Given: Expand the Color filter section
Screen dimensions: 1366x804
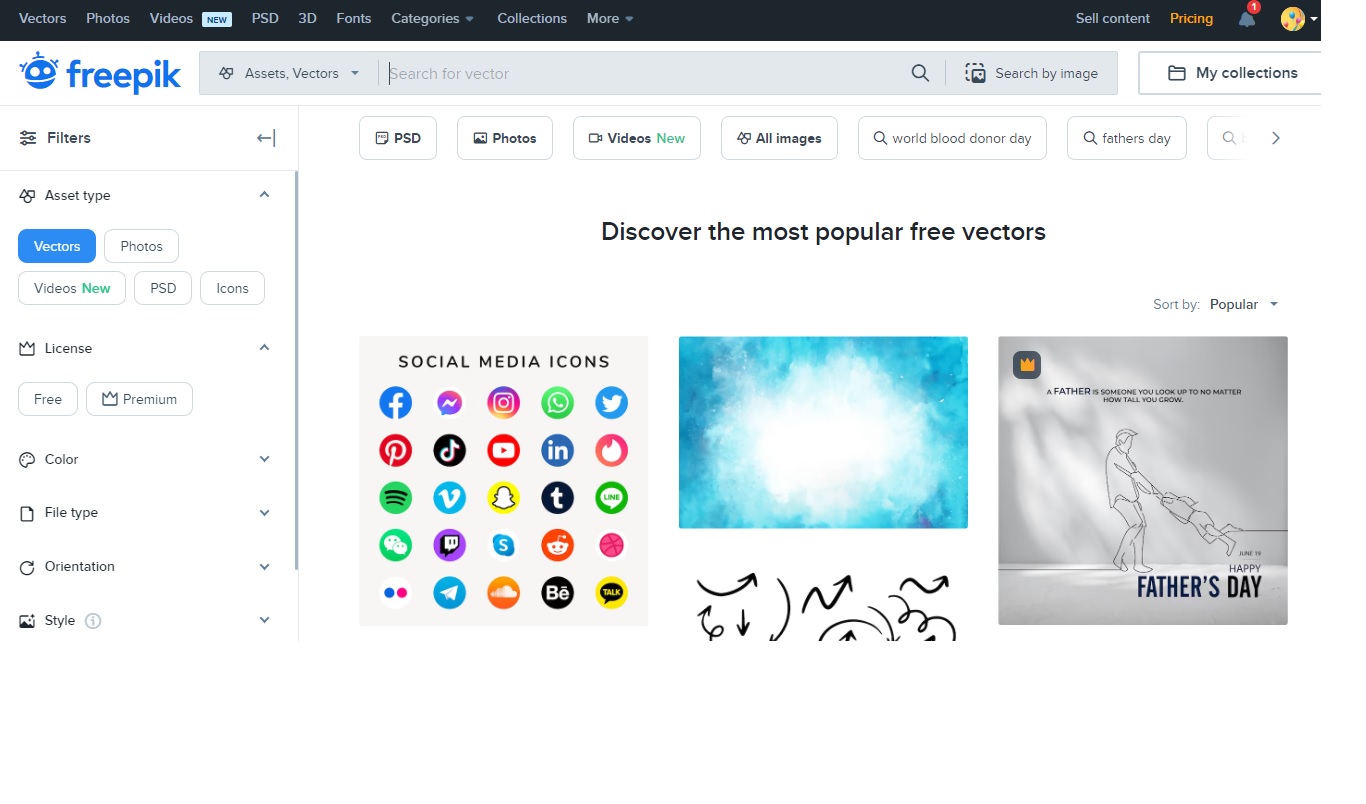Looking at the screenshot, I should point(264,459).
